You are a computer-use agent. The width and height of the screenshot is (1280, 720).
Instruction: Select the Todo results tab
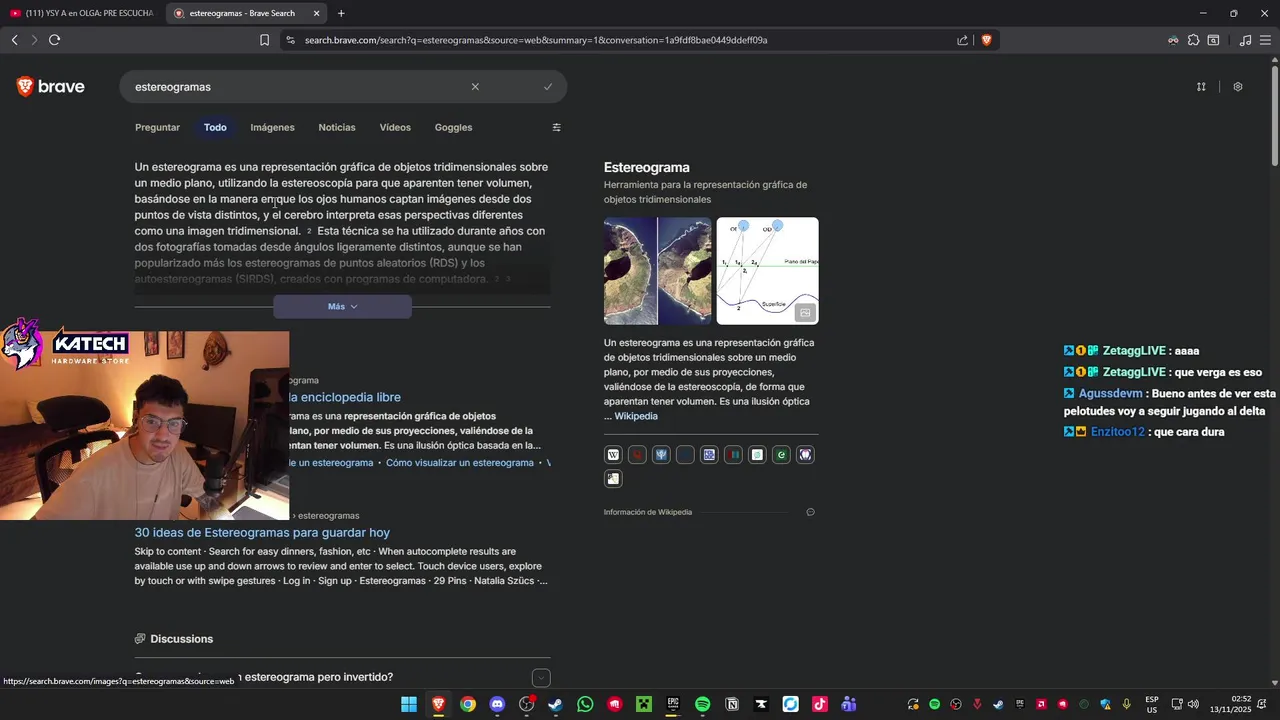pos(215,127)
